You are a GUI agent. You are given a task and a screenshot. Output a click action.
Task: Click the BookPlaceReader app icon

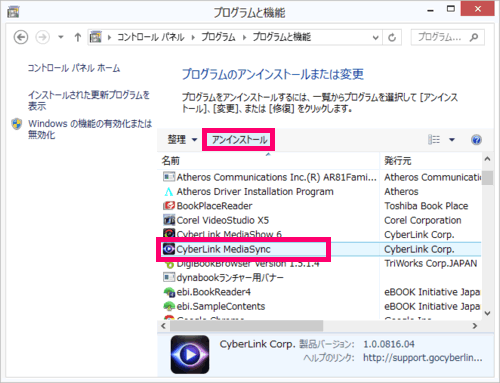click(x=169, y=206)
